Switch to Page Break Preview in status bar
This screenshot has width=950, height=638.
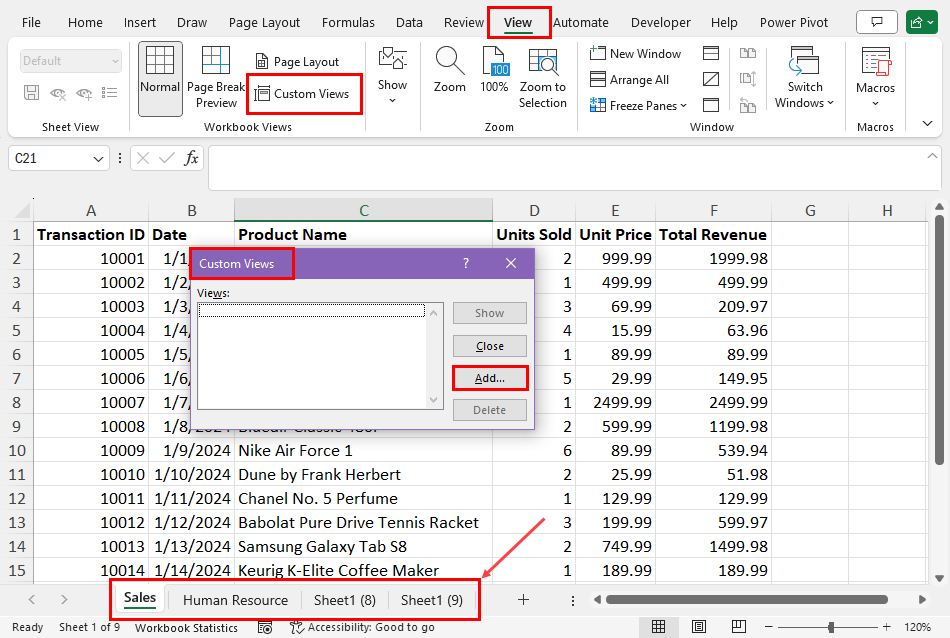[739, 627]
